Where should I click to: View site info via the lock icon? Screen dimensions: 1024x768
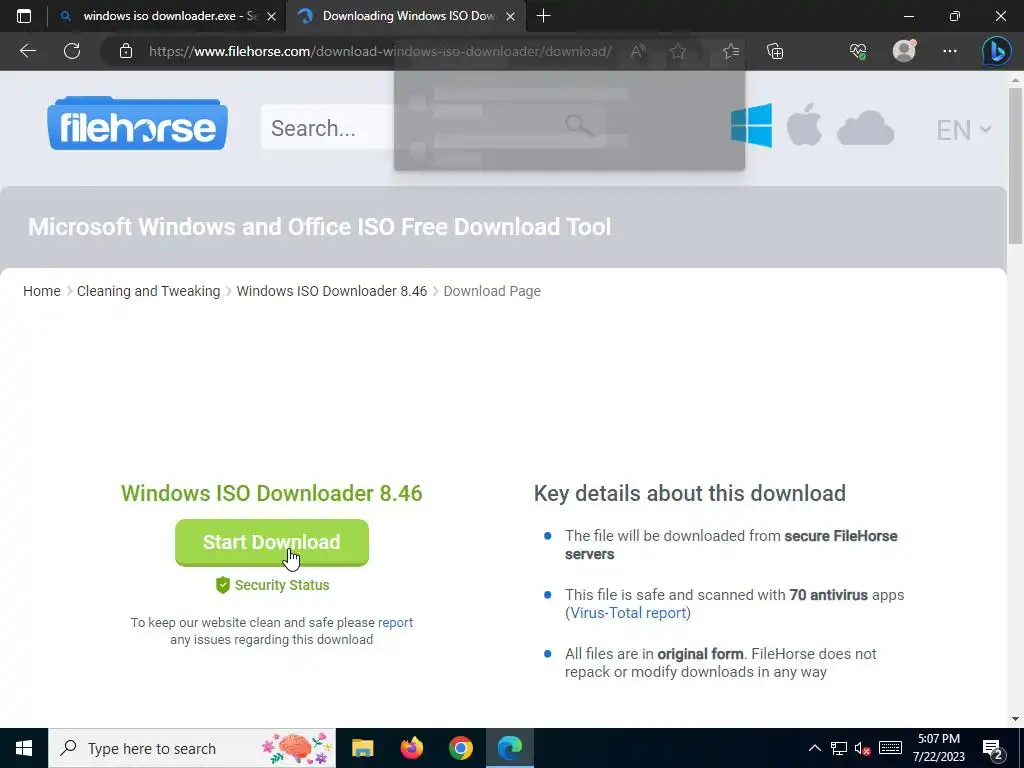[x=125, y=51]
